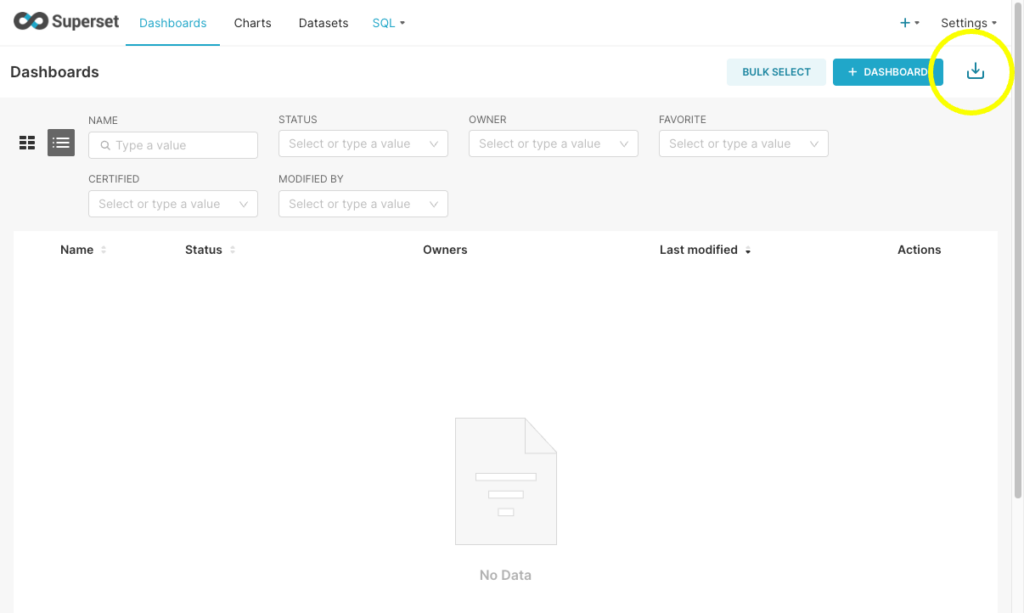Go to the Datasets tab

coord(323,23)
